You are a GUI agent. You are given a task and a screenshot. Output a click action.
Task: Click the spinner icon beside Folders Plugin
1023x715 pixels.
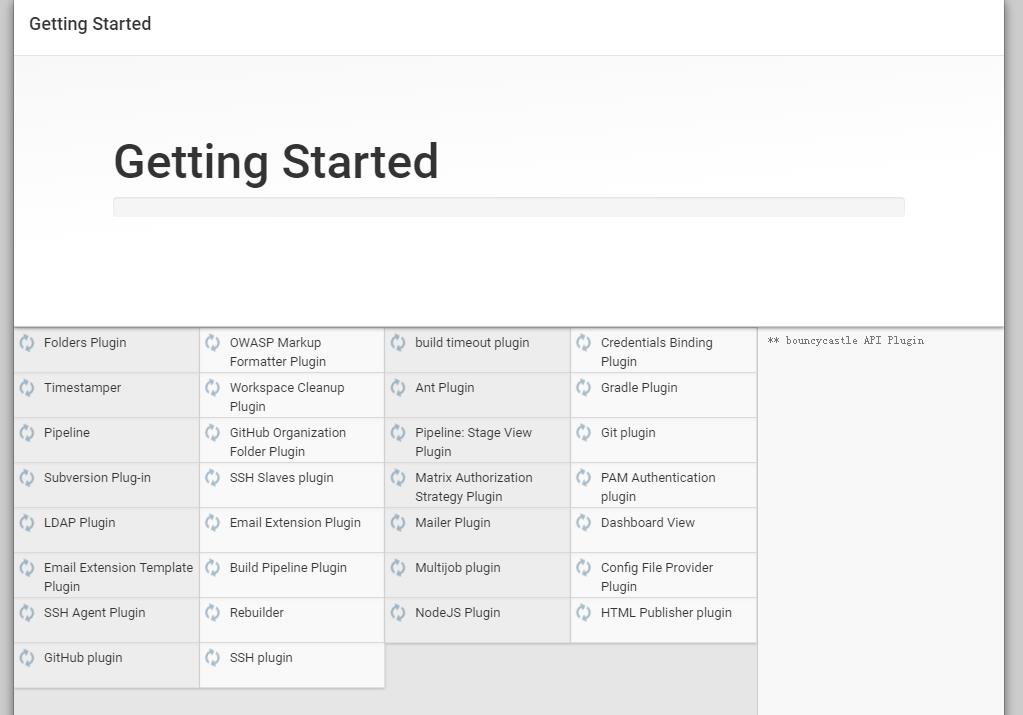(x=27, y=342)
